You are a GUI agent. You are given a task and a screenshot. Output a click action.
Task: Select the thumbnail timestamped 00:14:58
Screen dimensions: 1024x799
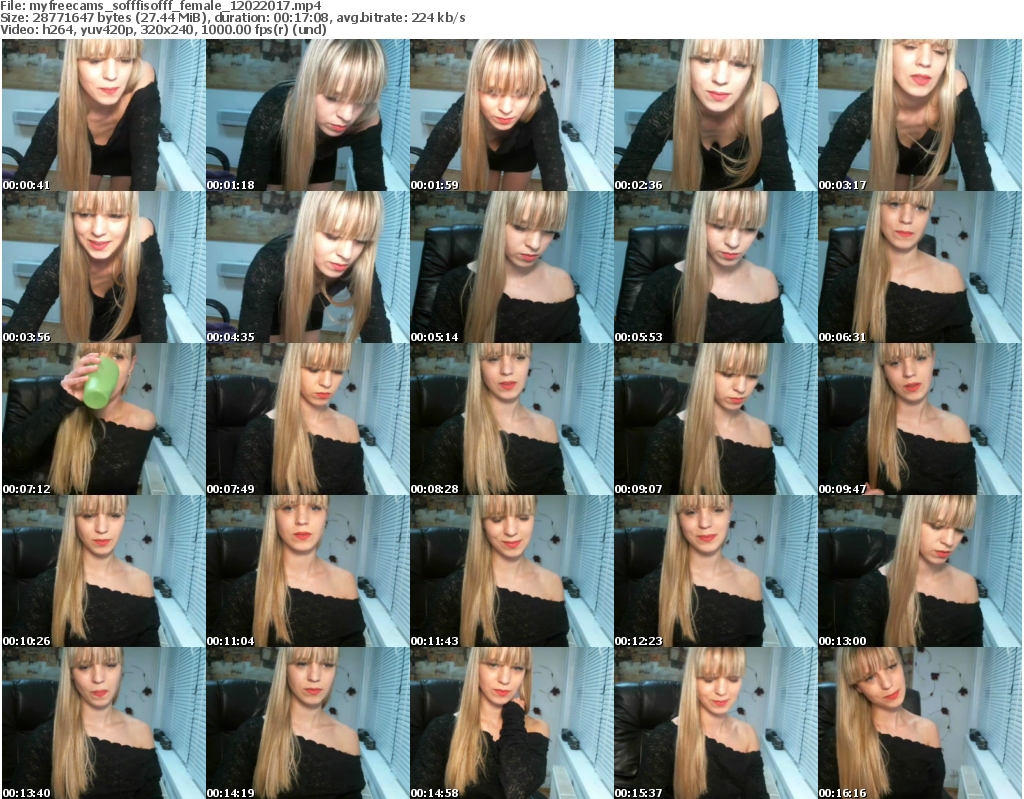(511, 723)
